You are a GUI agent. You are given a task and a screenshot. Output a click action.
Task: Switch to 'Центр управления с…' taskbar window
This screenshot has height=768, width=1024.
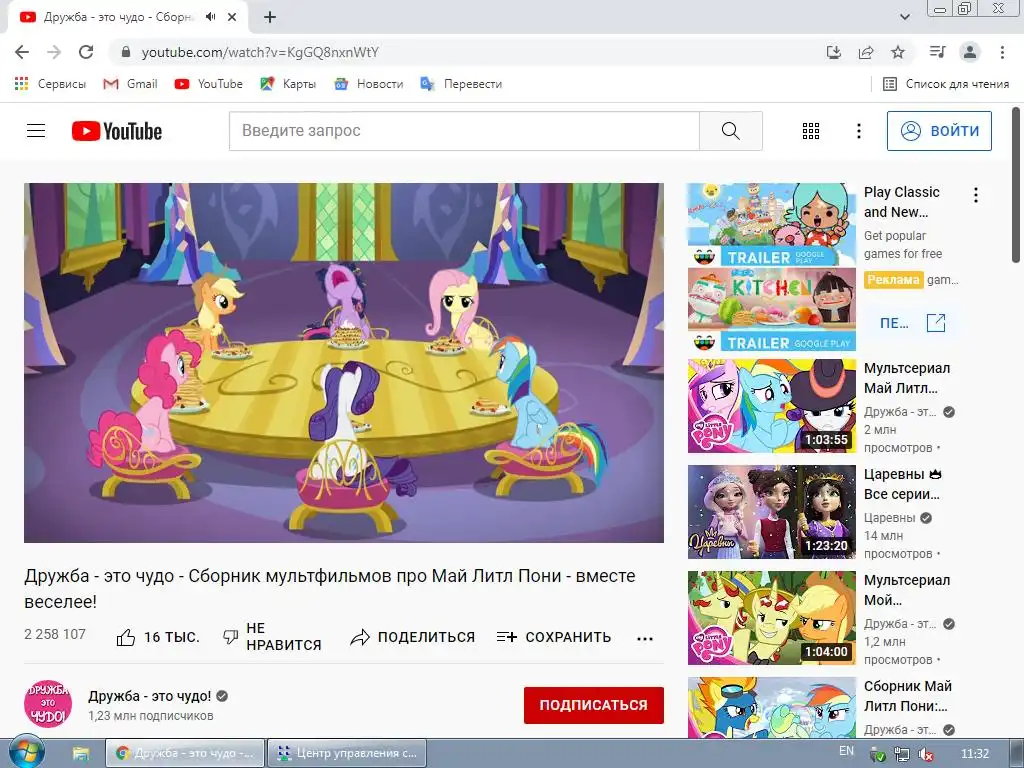tap(347, 753)
